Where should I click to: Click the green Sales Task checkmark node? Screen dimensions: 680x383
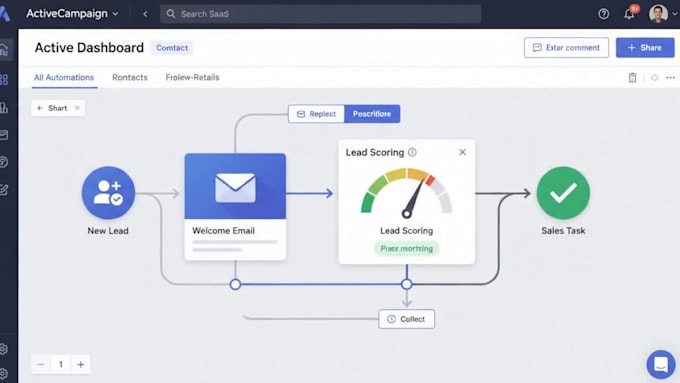563,193
